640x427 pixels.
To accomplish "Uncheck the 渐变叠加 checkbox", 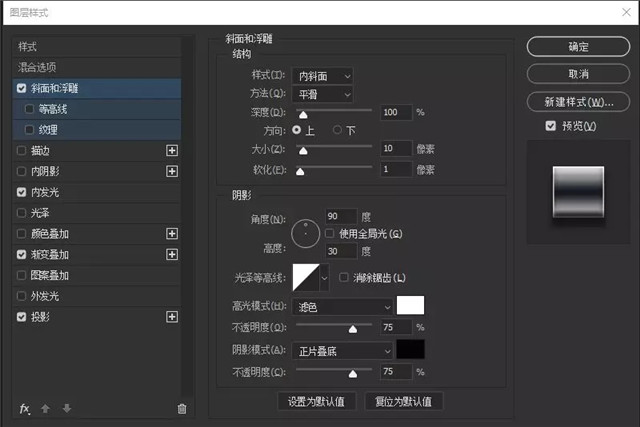I will (22, 255).
